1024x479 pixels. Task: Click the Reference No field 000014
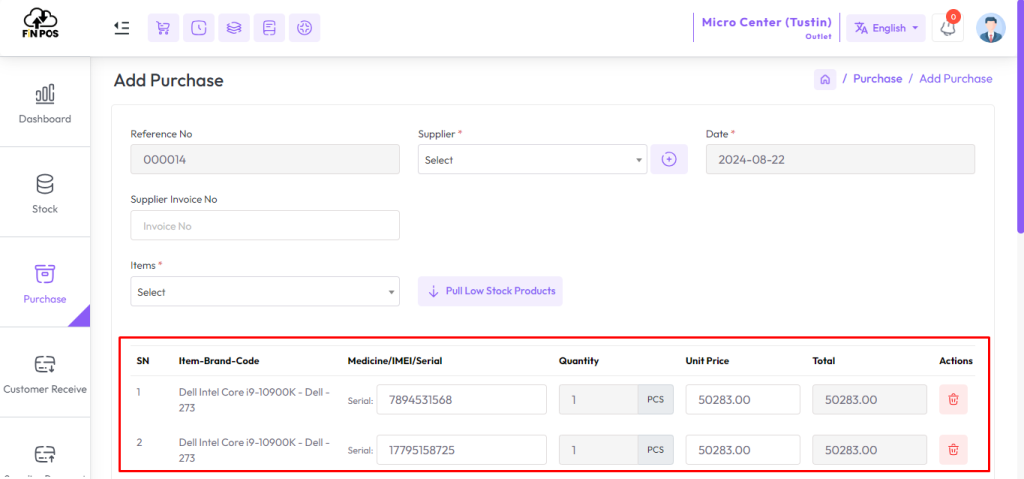264,159
